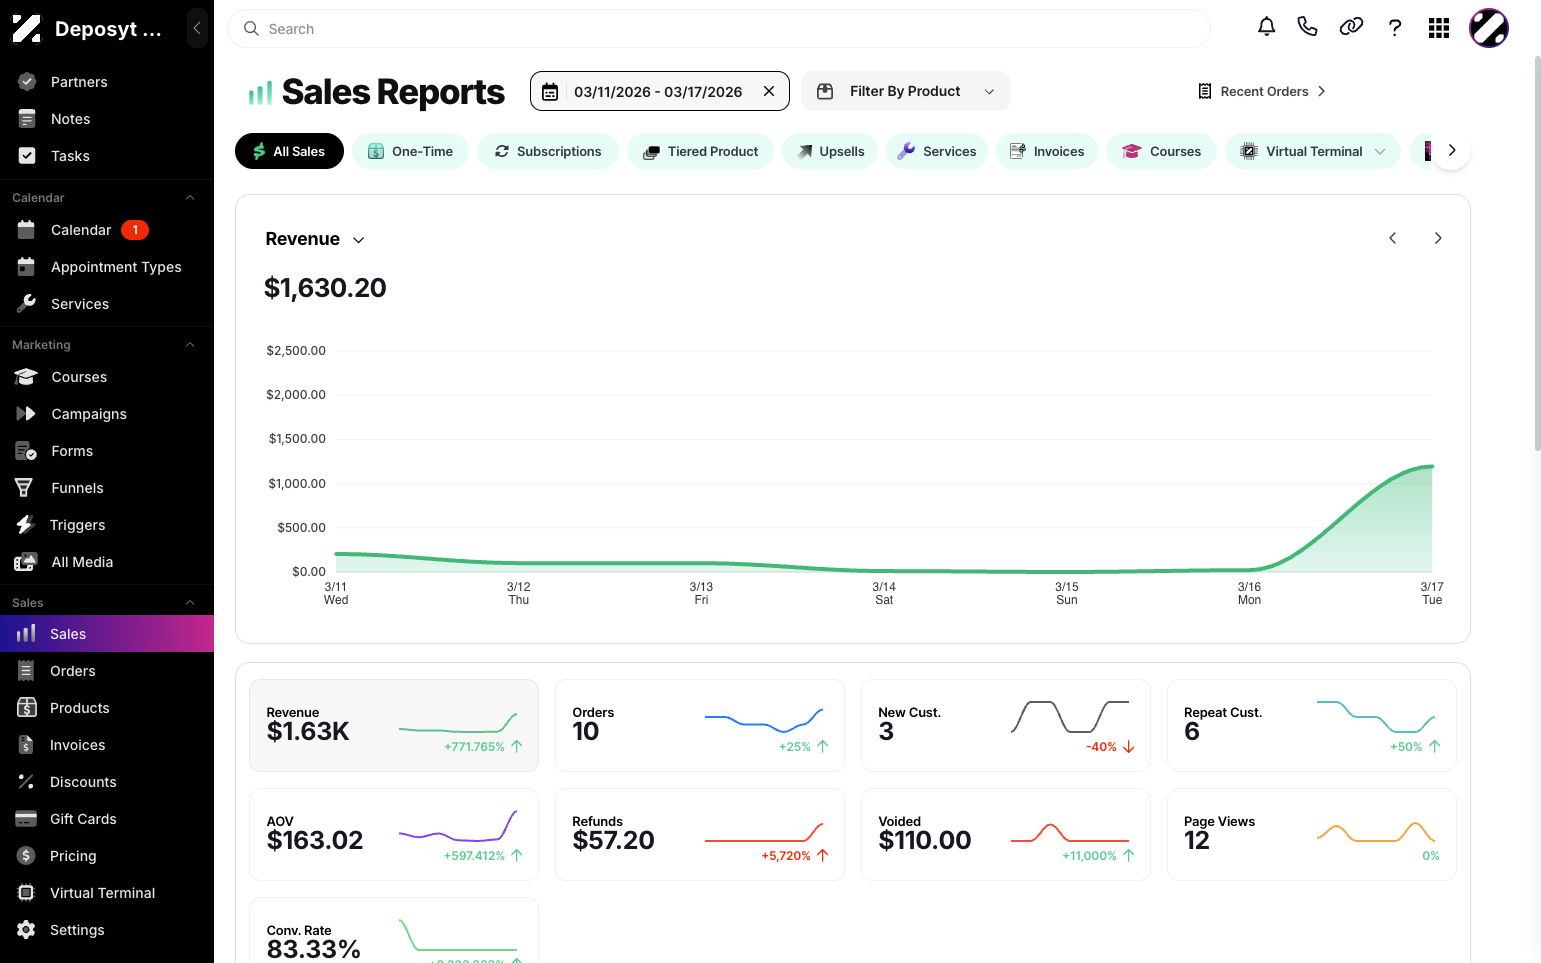Open the date range picker calendar icon
Viewport: 1541px width, 963px height.
point(550,92)
